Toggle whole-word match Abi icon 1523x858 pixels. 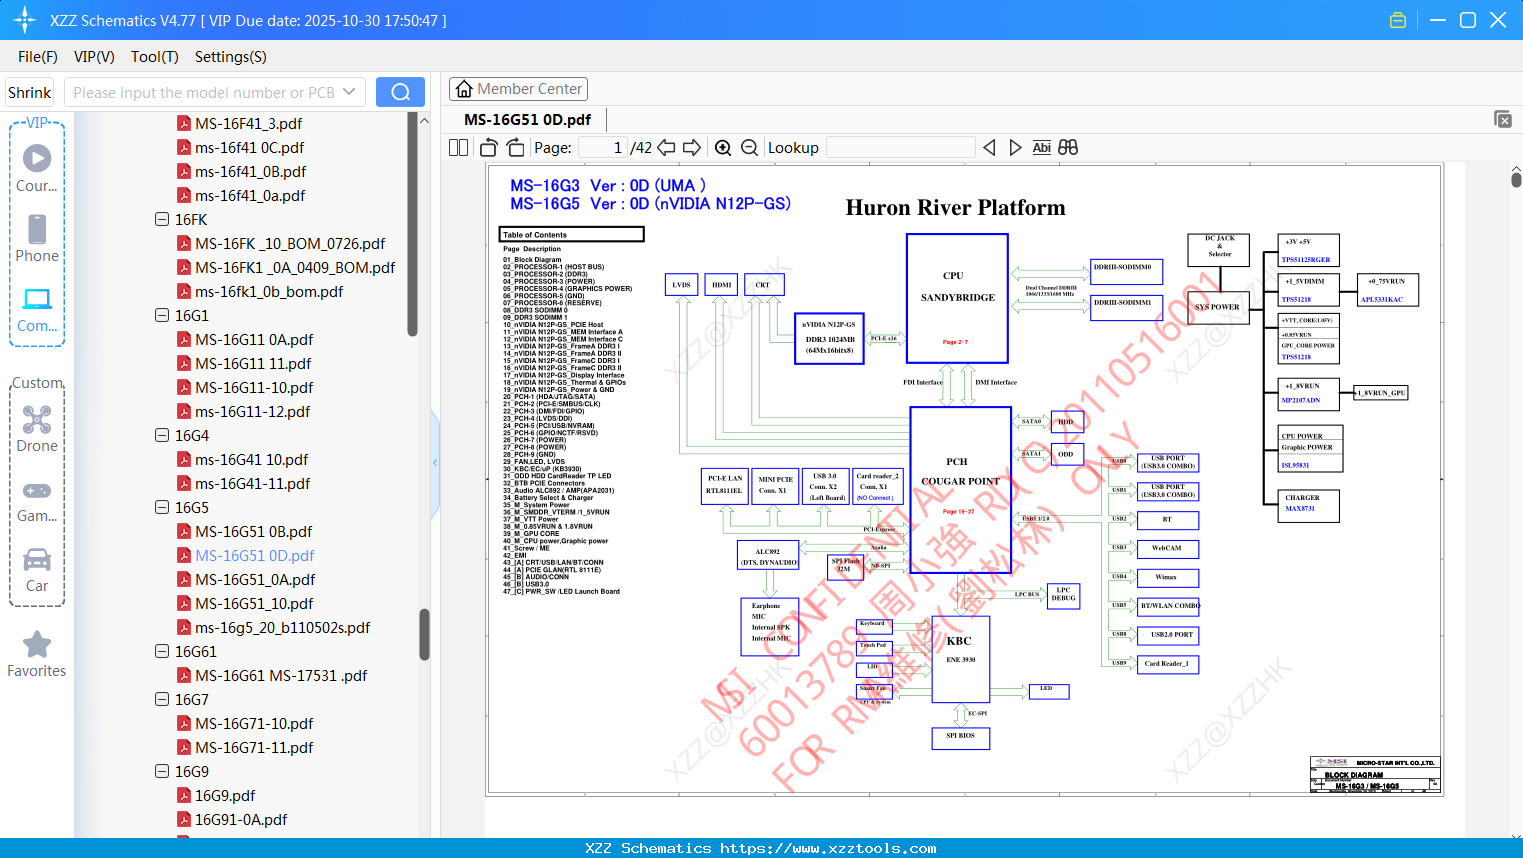click(1041, 148)
